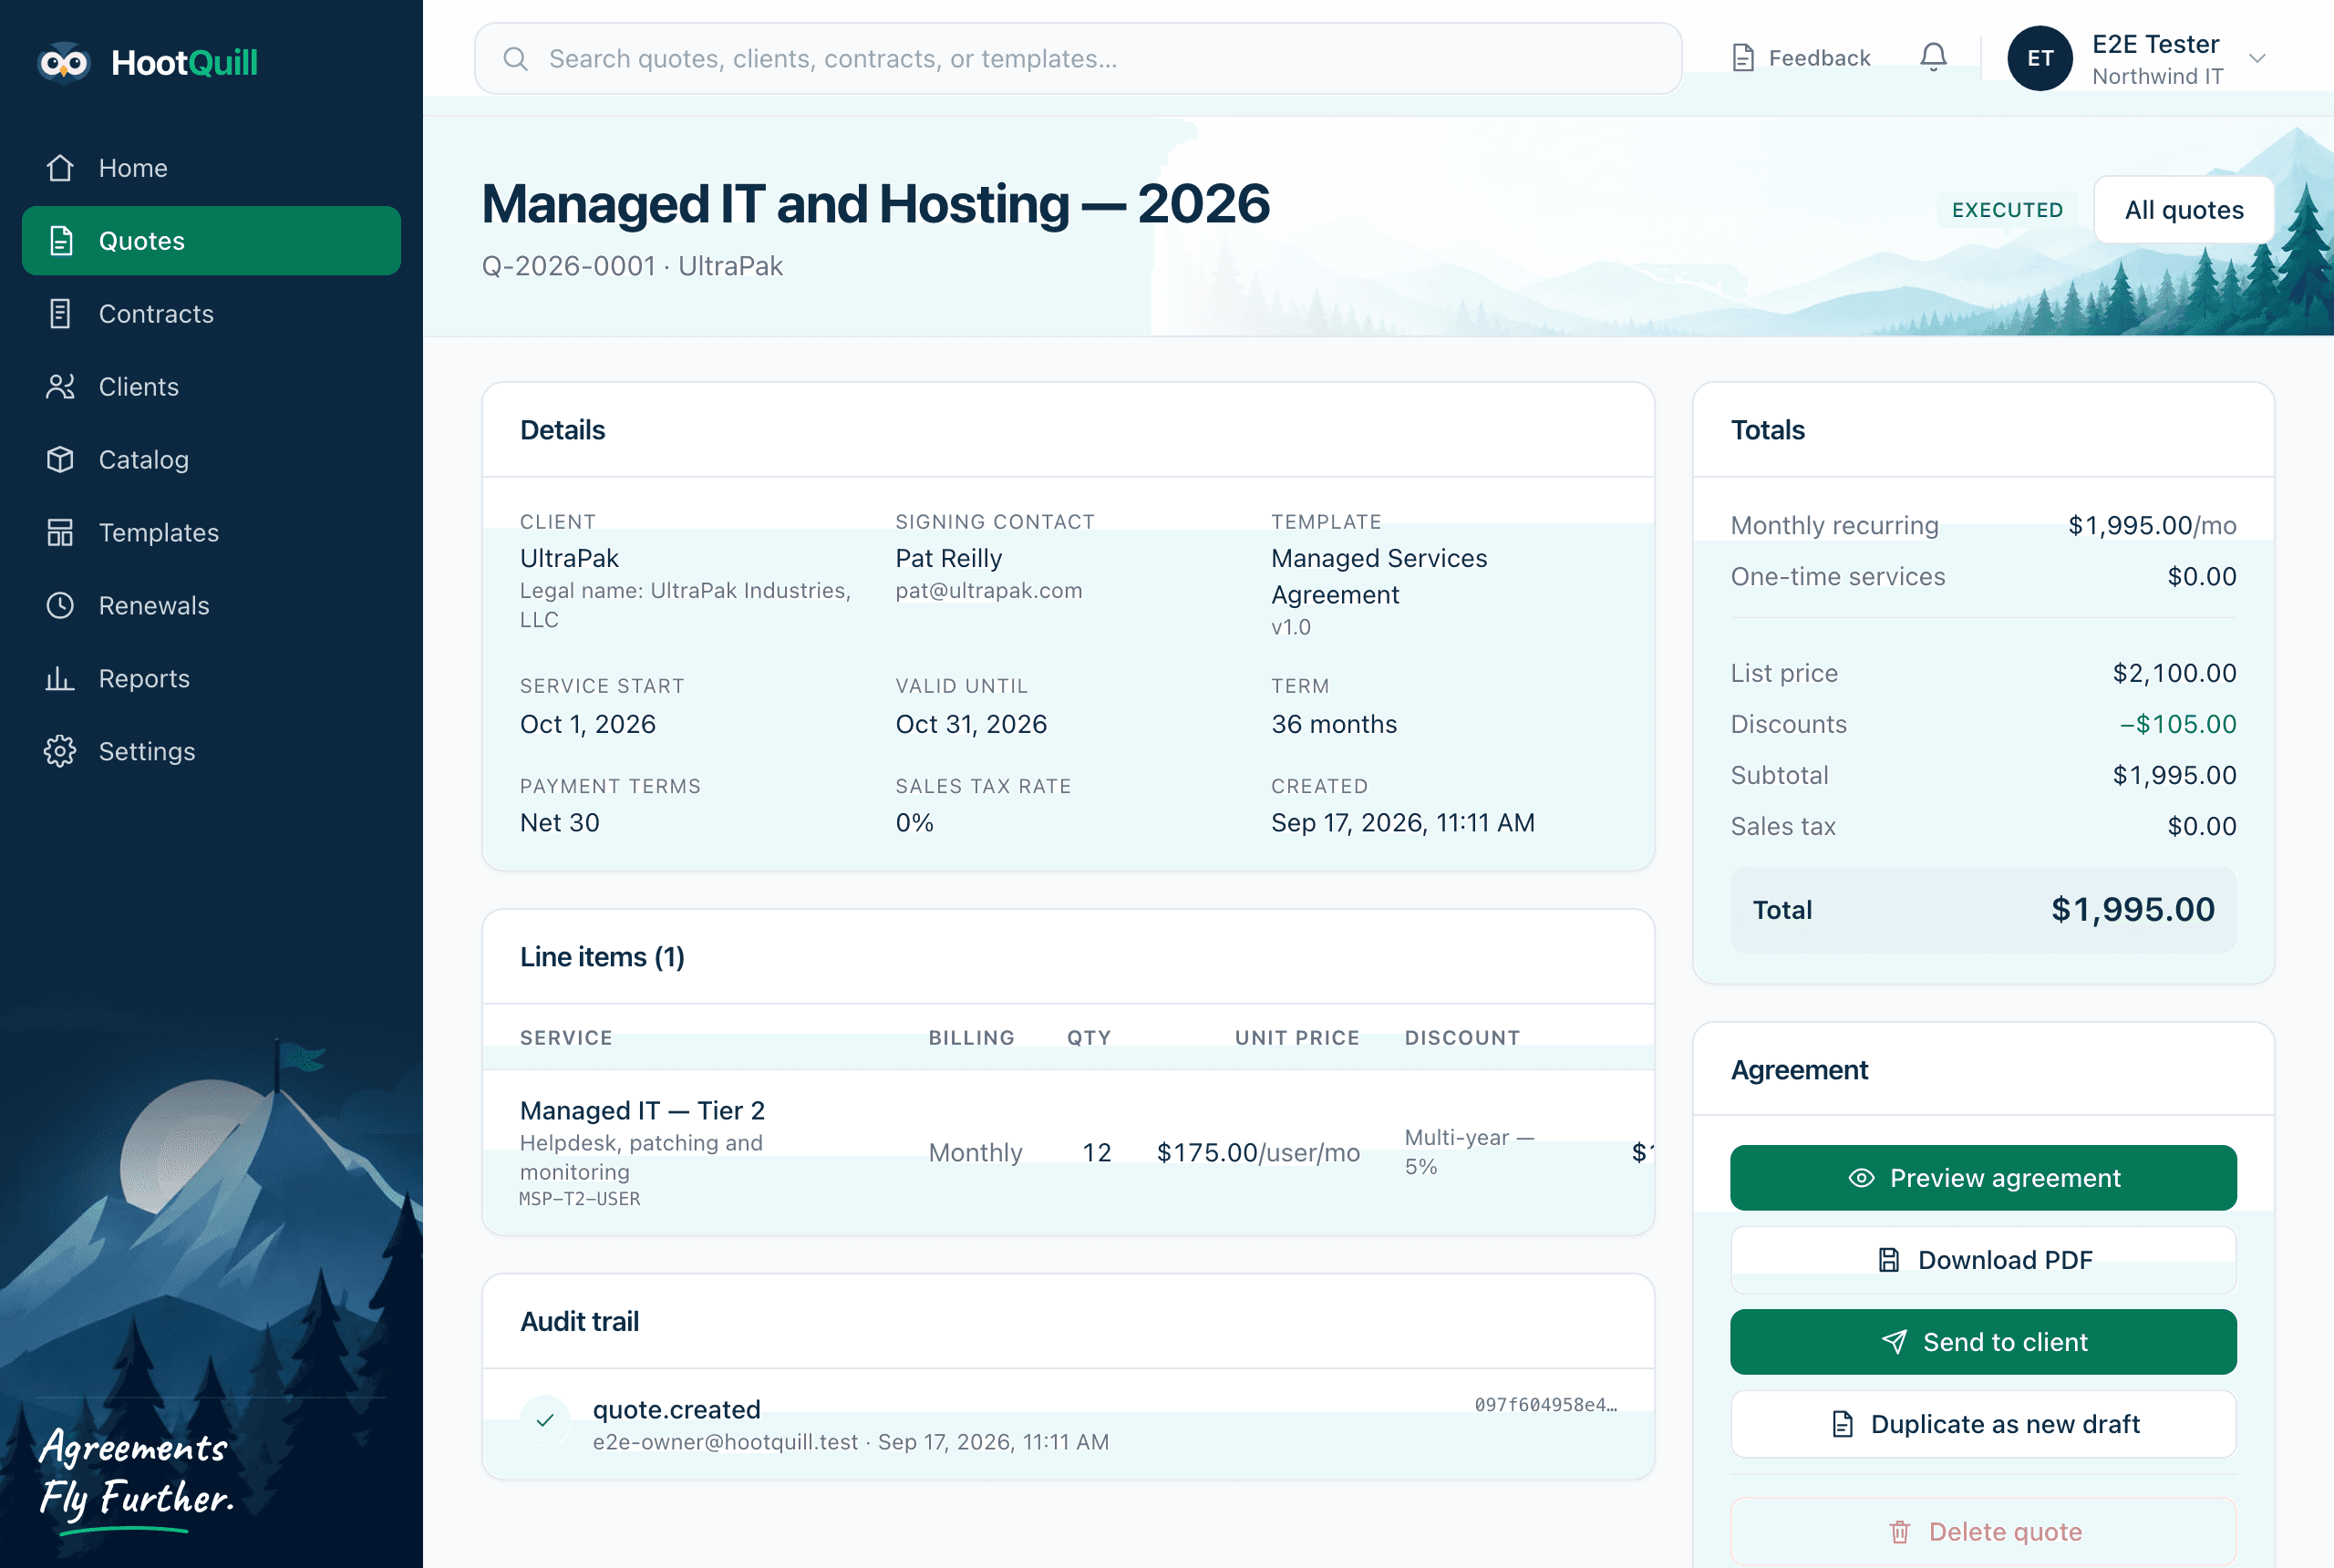This screenshot has width=2334, height=1568.
Task: Open the Renewals page
Action: point(211,606)
